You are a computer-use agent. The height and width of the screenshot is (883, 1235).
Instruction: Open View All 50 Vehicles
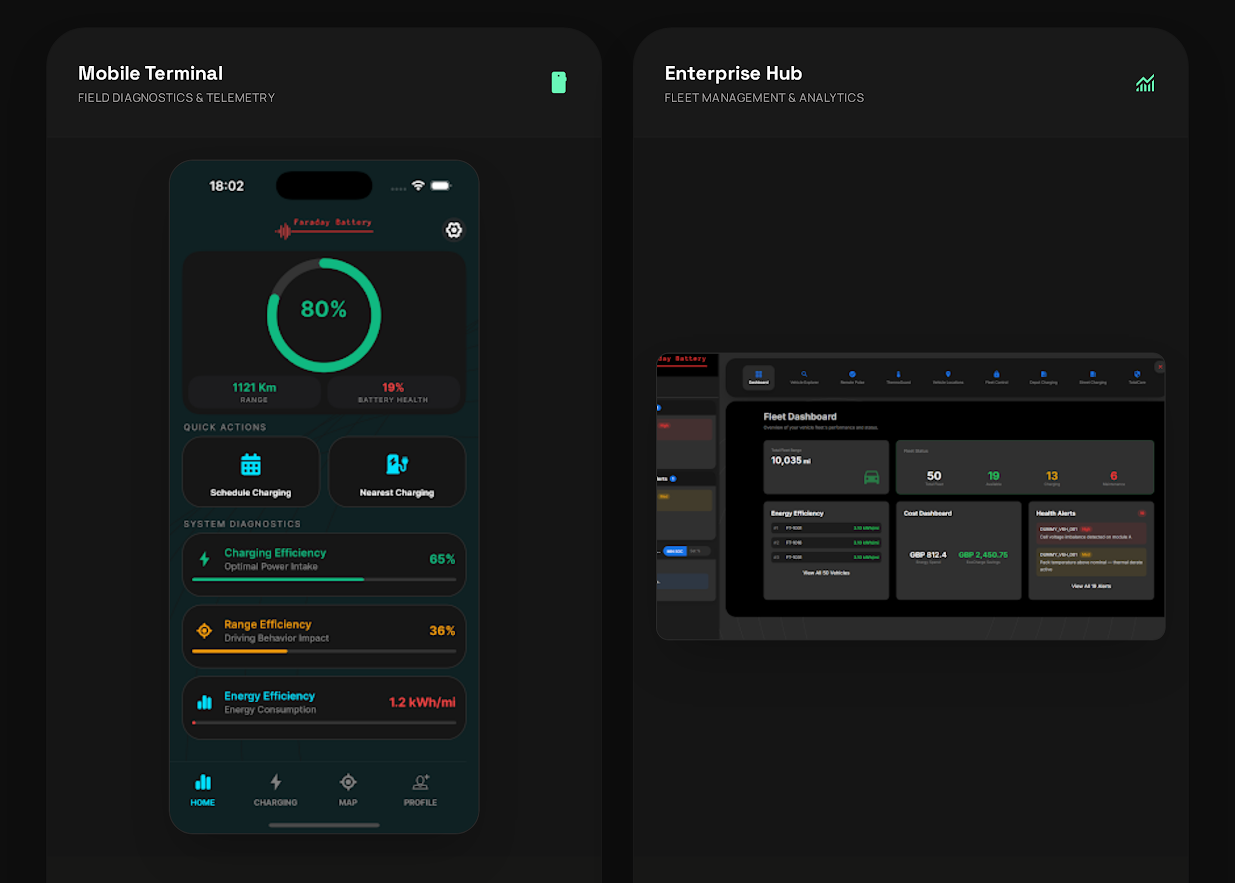coord(826,573)
